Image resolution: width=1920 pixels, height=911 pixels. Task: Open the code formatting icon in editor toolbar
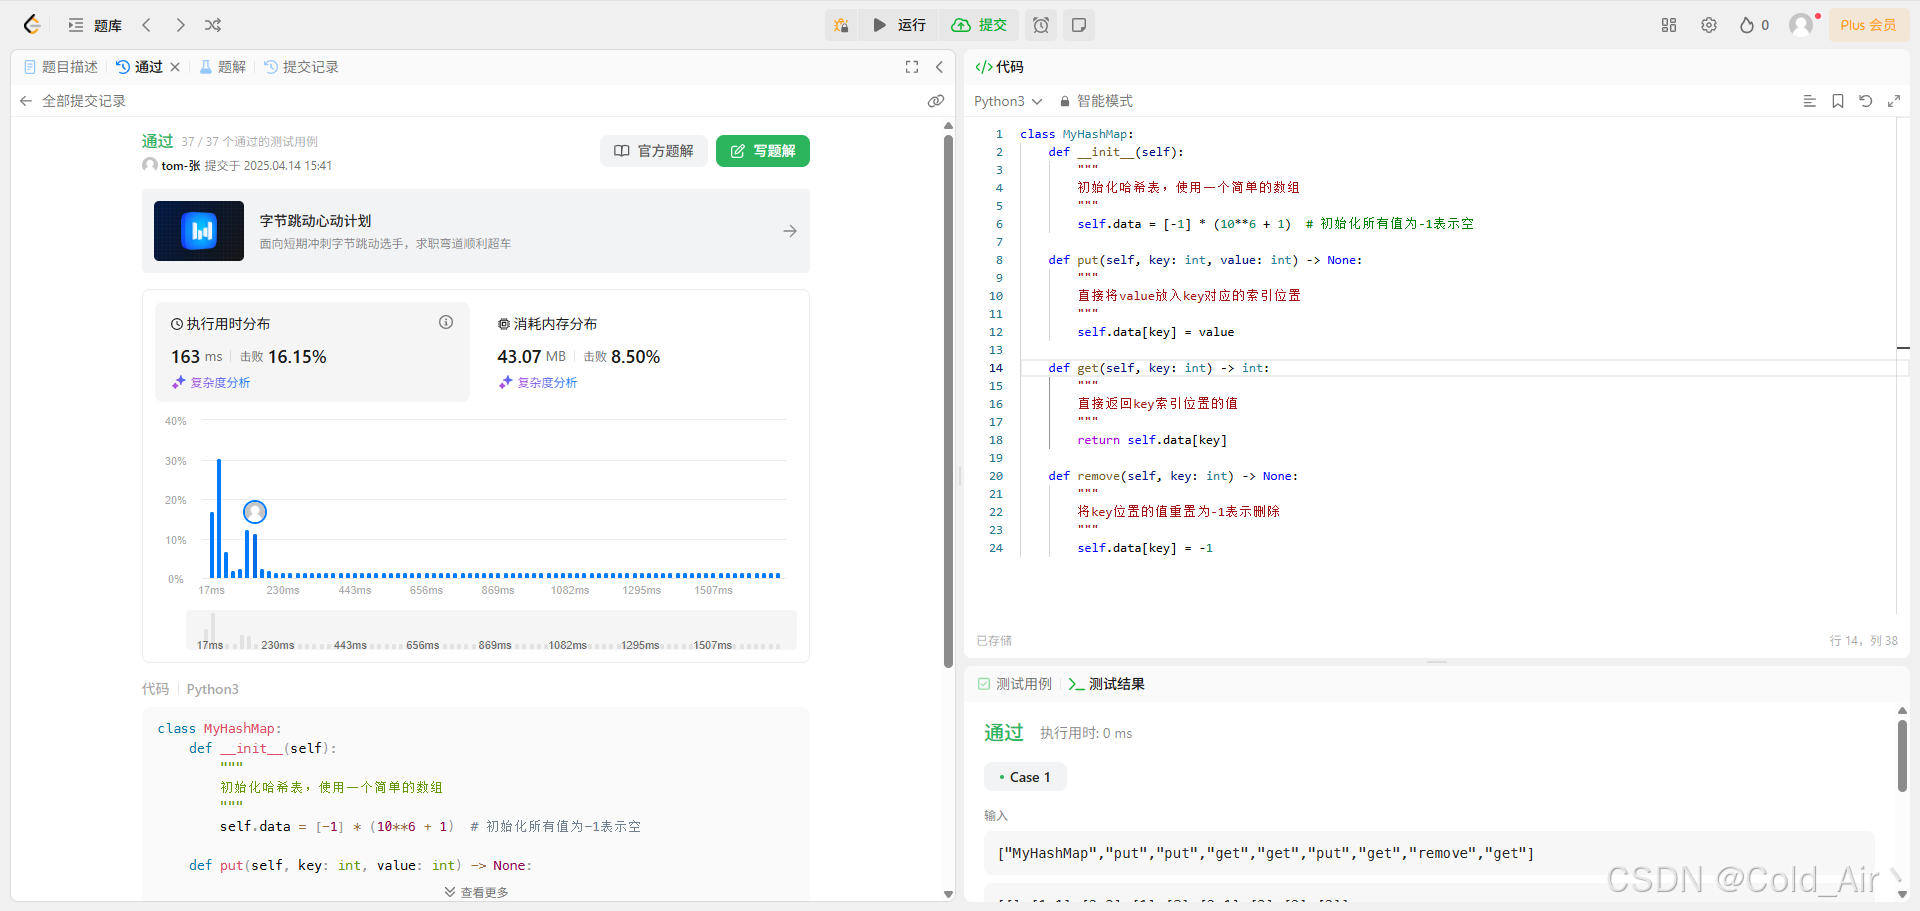click(1808, 100)
